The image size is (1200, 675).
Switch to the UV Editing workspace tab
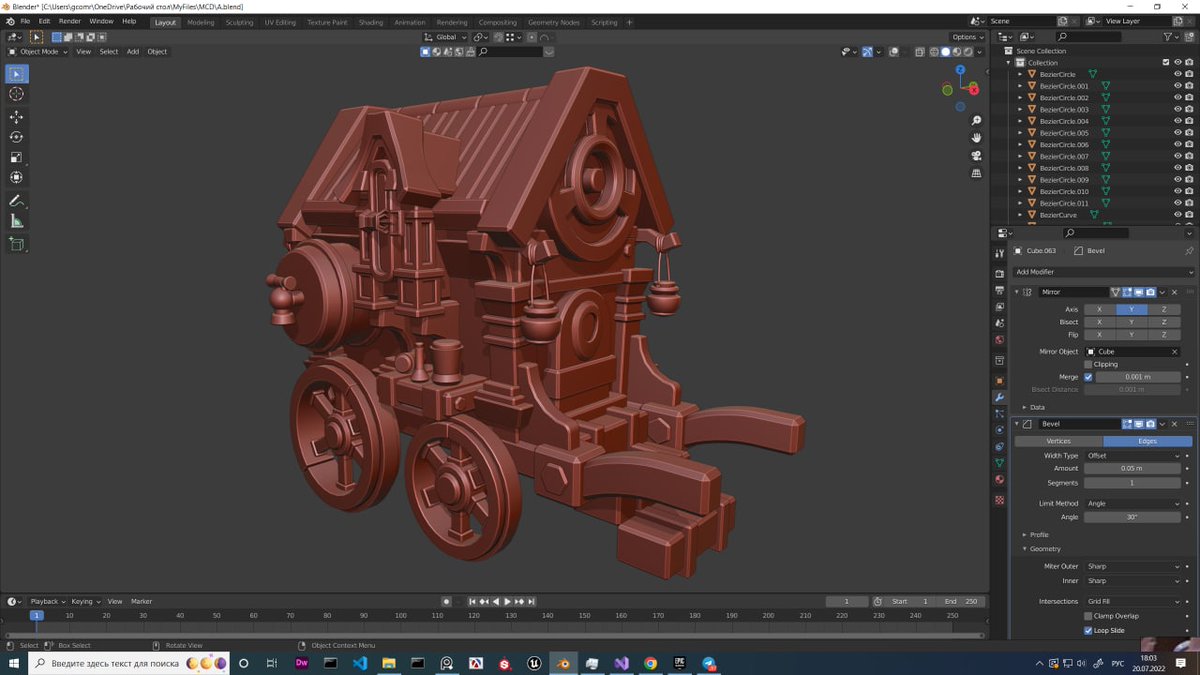point(280,22)
